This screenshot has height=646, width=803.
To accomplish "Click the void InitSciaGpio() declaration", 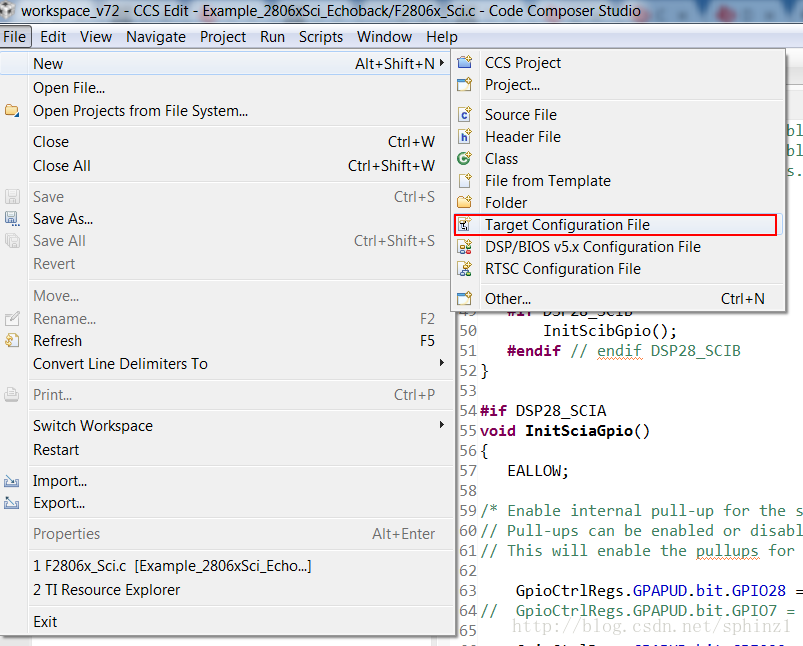I will click(x=565, y=431).
